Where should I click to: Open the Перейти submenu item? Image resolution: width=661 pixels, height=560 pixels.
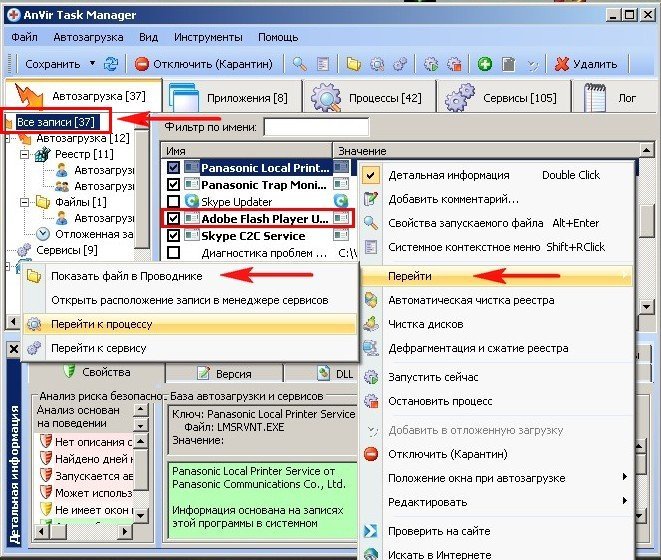point(497,276)
